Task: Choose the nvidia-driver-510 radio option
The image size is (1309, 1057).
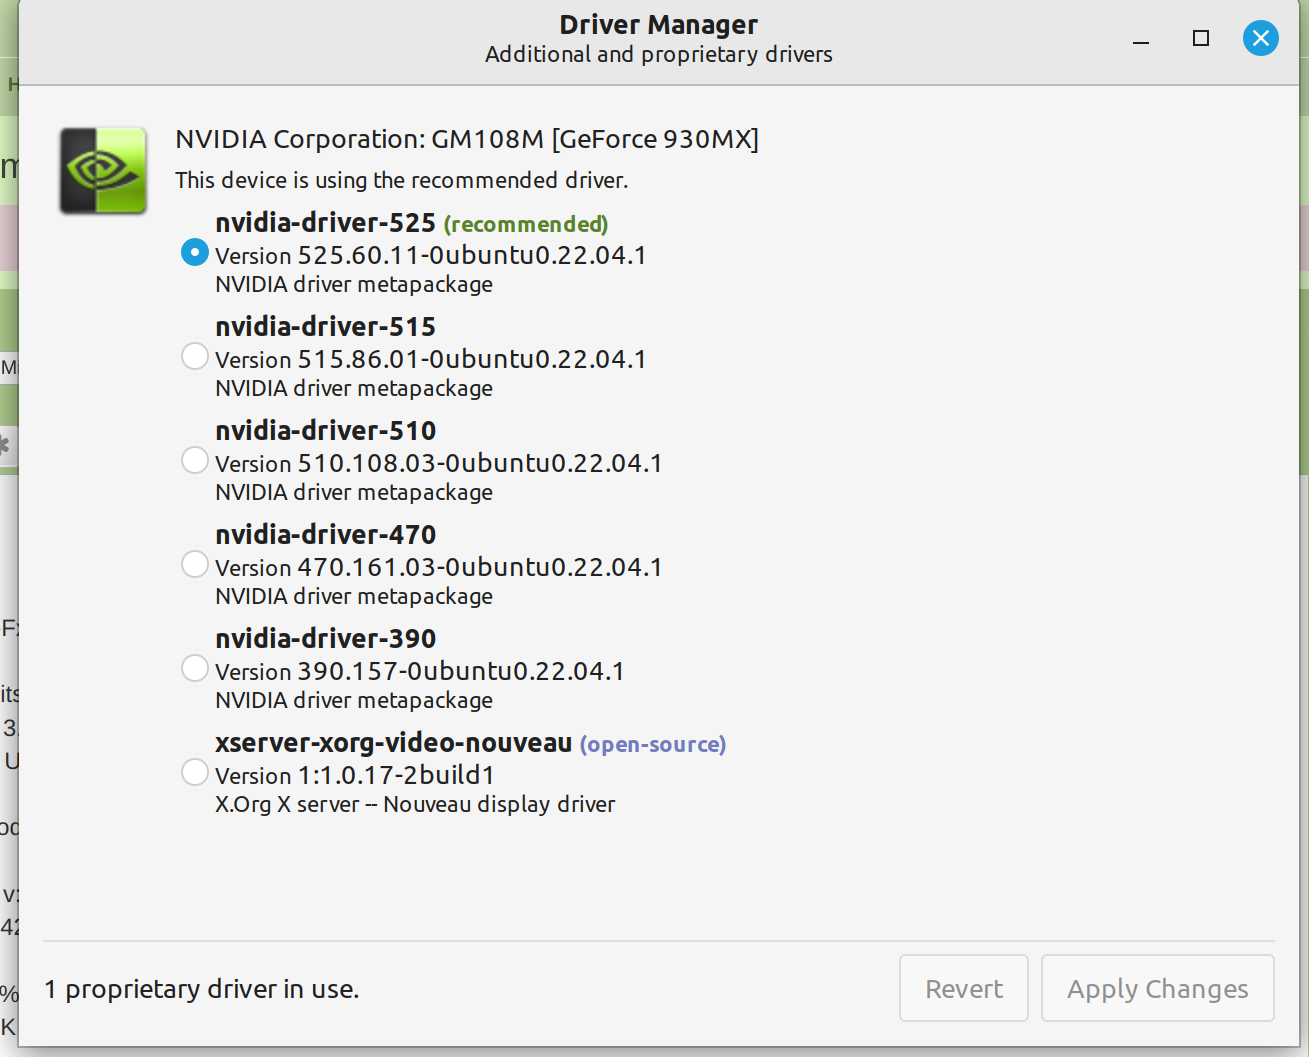Action: (195, 460)
